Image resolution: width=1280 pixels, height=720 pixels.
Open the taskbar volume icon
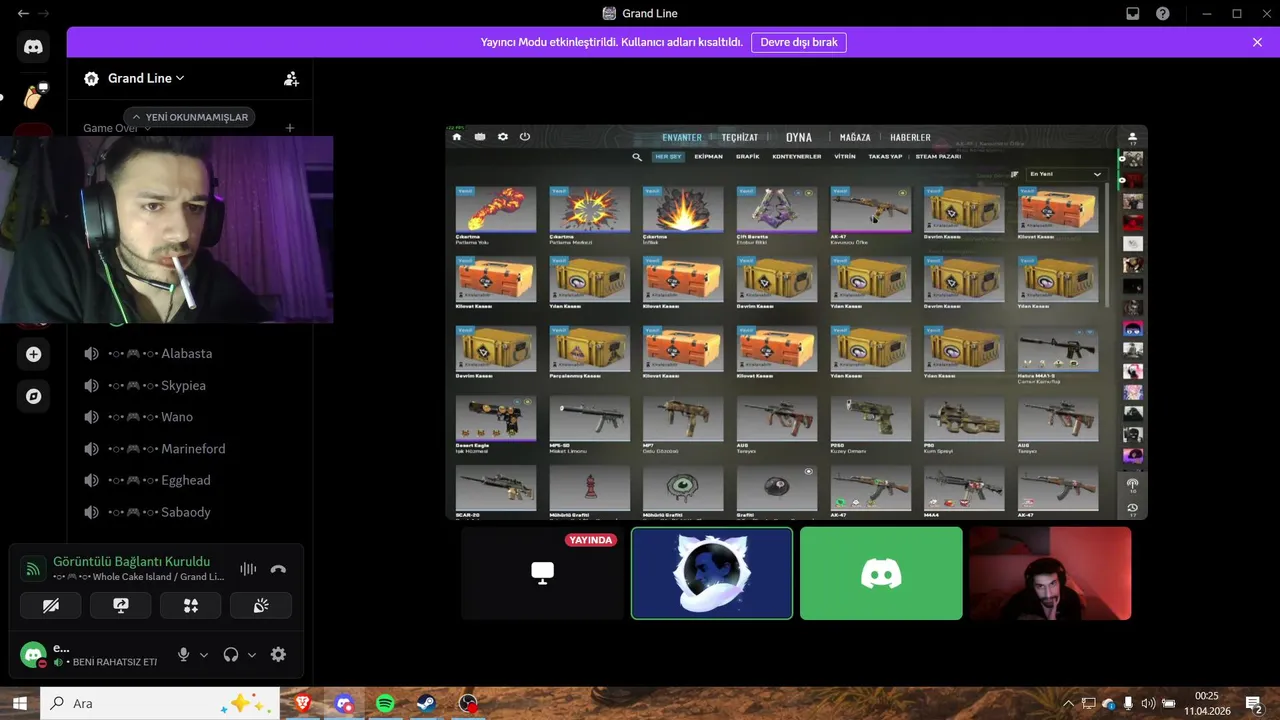(1148, 703)
